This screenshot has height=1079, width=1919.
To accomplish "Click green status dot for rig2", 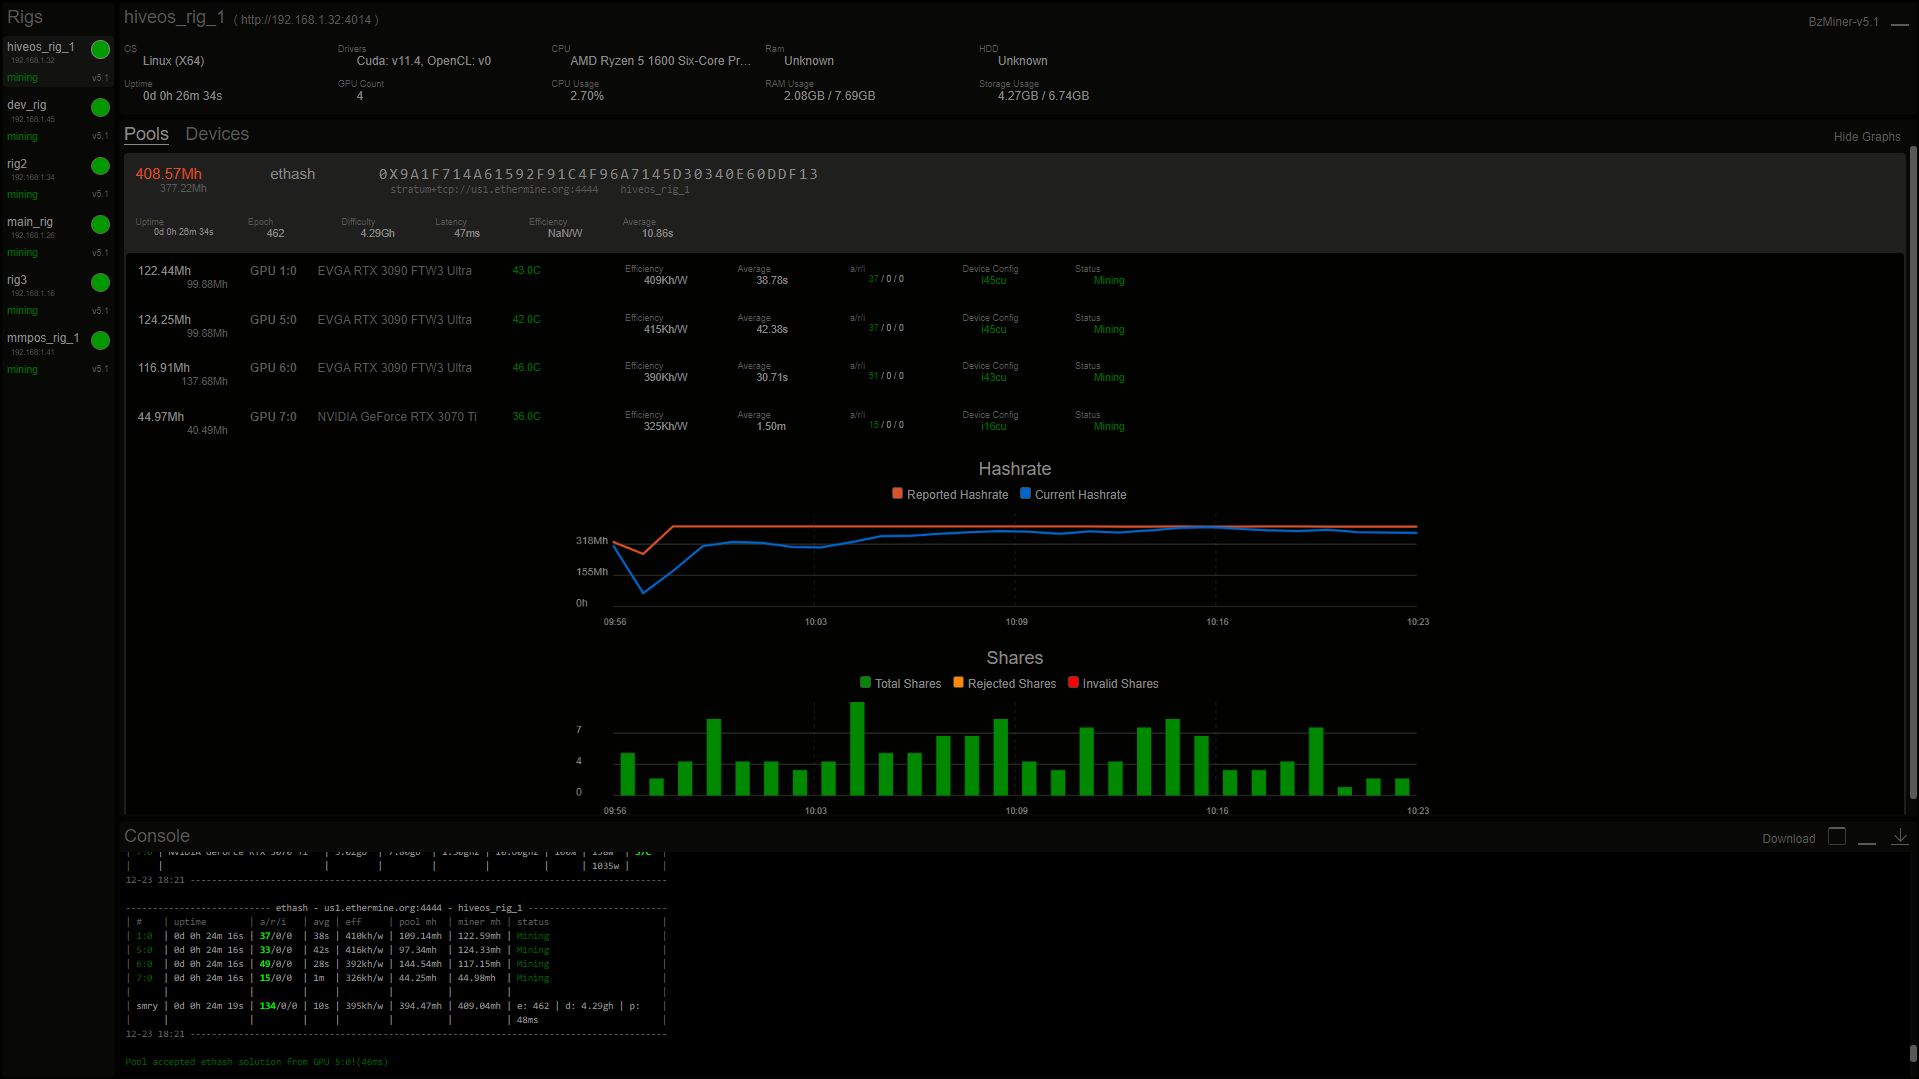I will coord(100,166).
